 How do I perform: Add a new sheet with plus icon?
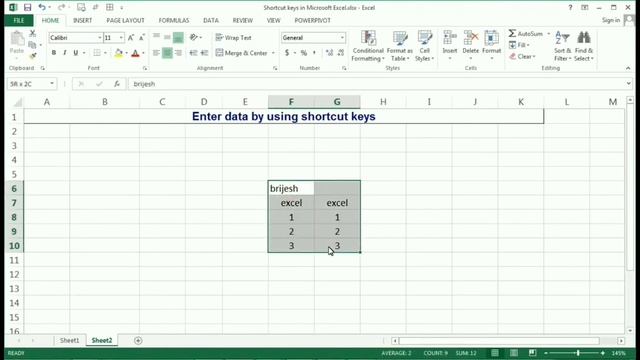138,340
